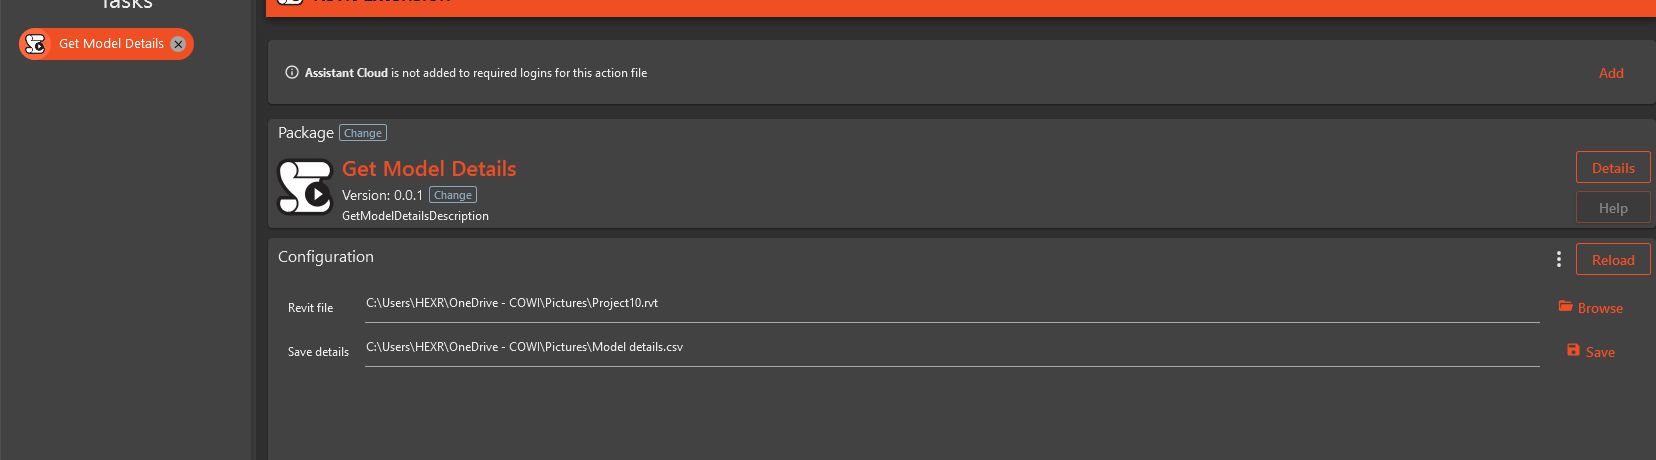Click the Get Model Details task chip icon
The width and height of the screenshot is (1656, 460).
point(36,44)
